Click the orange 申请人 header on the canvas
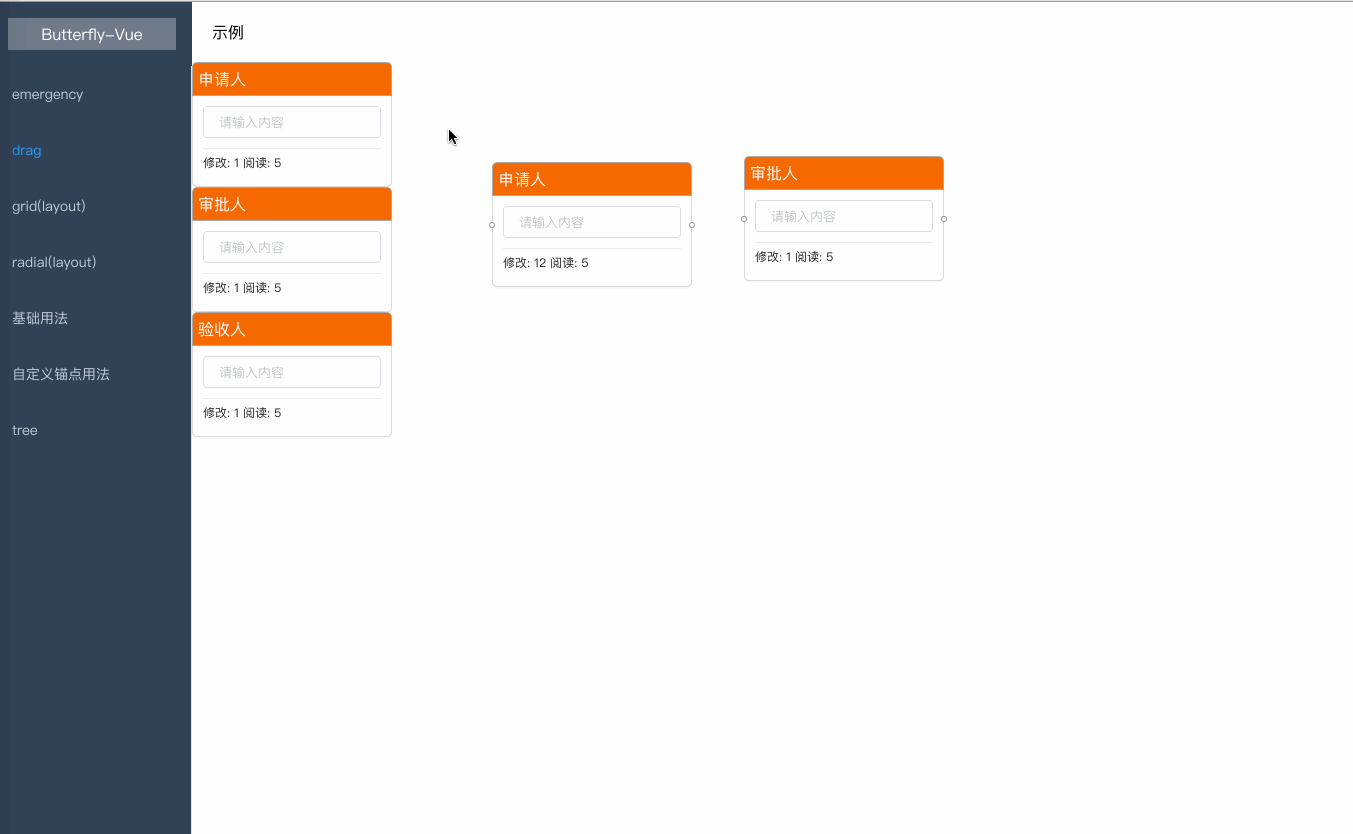The image size is (1353, 834). pos(591,179)
